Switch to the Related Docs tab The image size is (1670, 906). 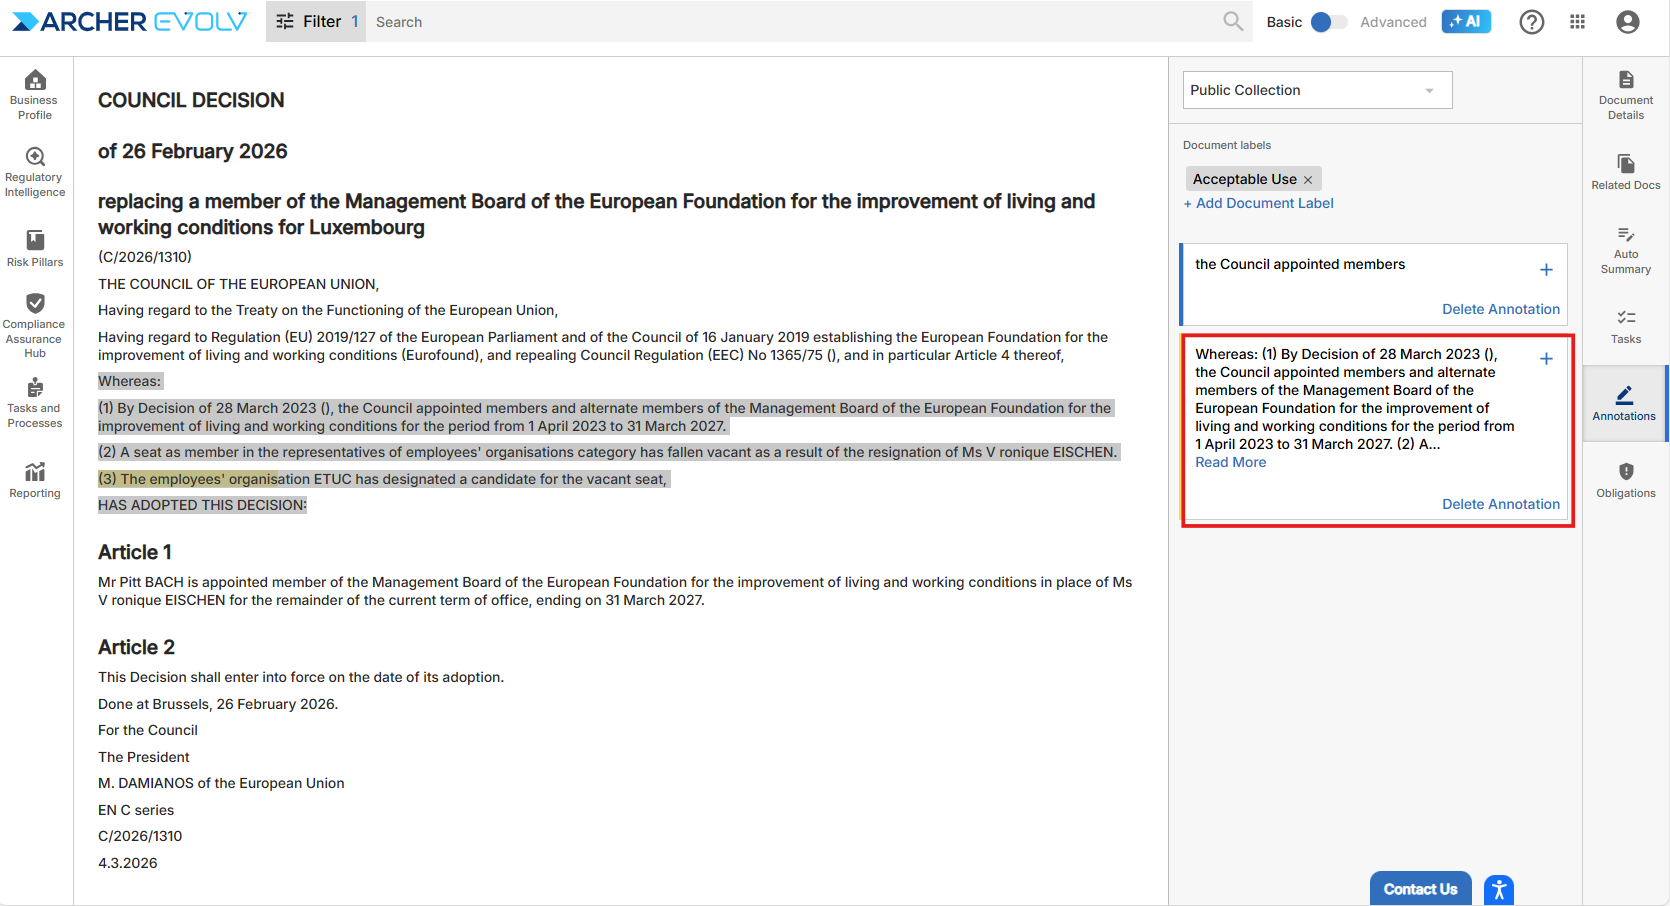pos(1625,172)
